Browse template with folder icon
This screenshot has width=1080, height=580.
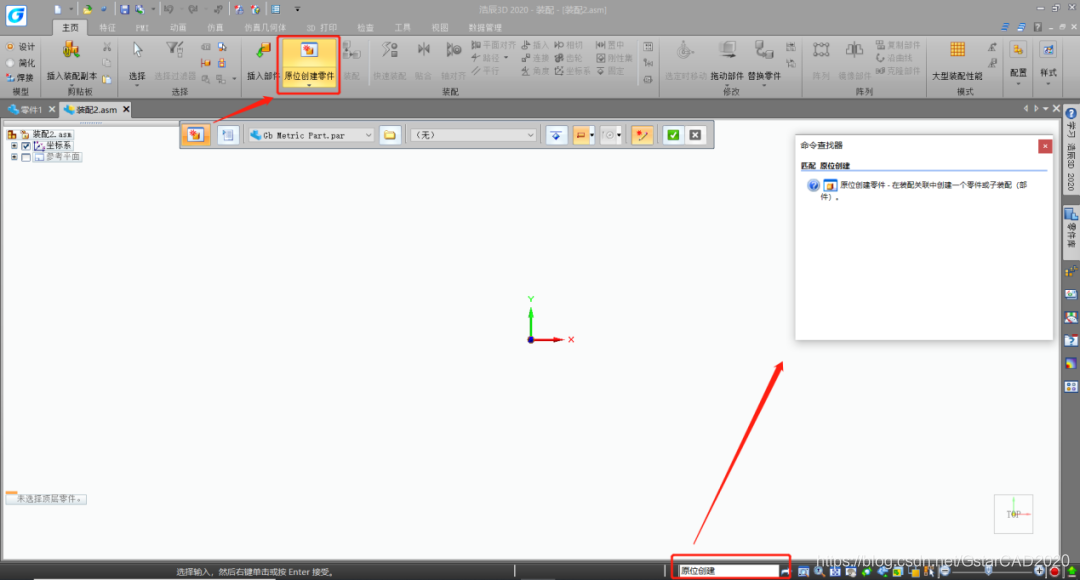[x=390, y=135]
